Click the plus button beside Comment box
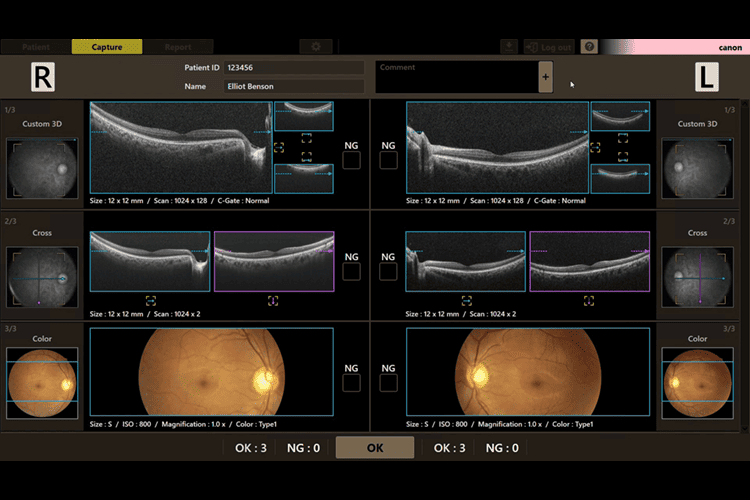The width and height of the screenshot is (750, 500). pos(545,77)
